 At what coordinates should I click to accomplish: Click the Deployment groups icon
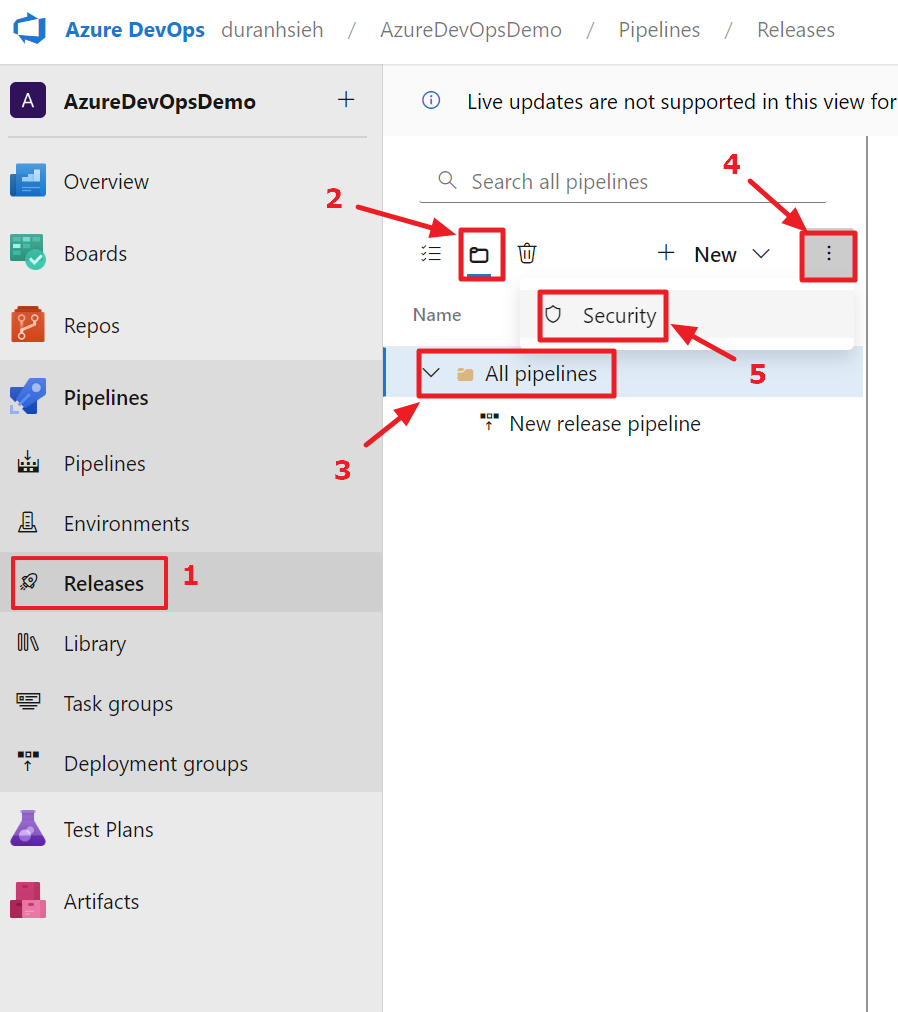[28, 761]
